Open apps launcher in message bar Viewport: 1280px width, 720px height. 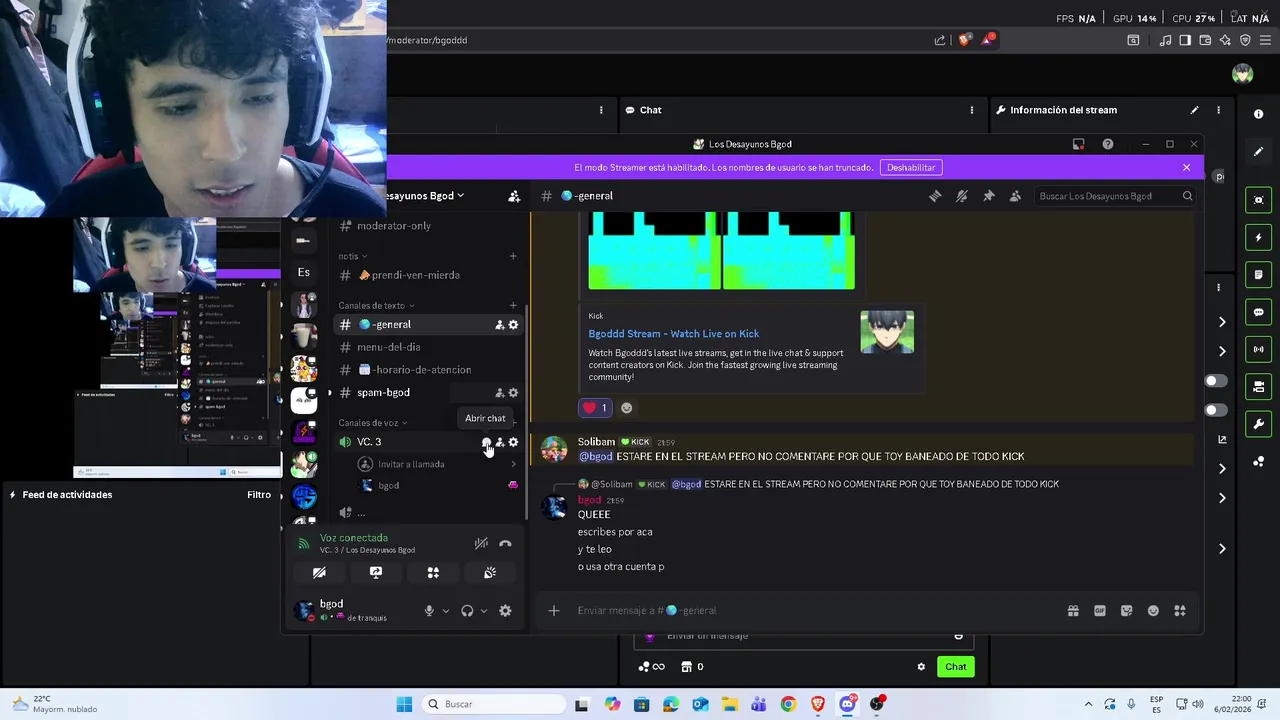point(1180,611)
